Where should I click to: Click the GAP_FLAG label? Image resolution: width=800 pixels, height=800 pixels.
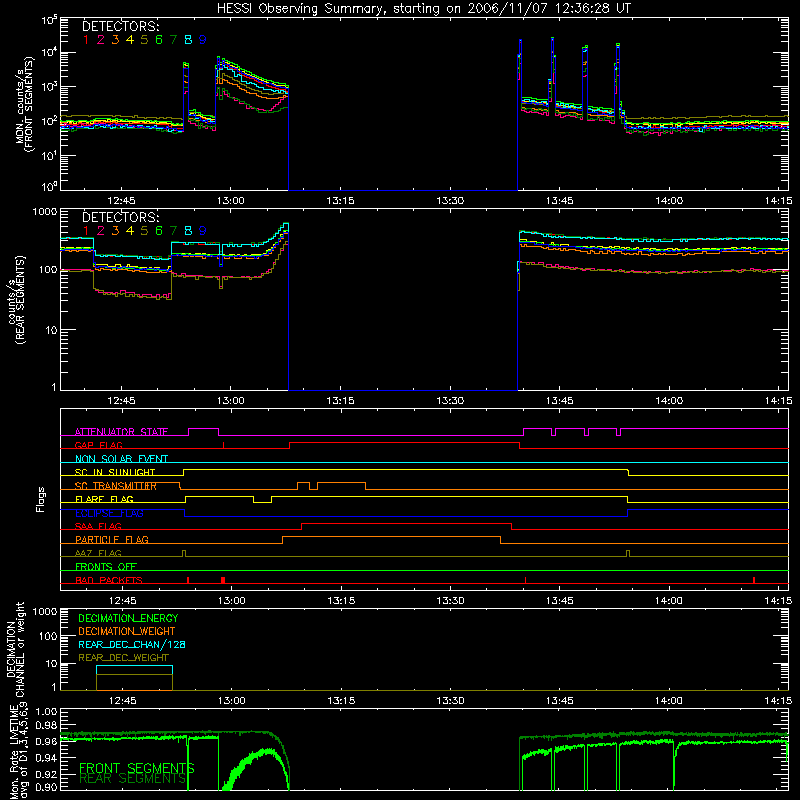98,445
